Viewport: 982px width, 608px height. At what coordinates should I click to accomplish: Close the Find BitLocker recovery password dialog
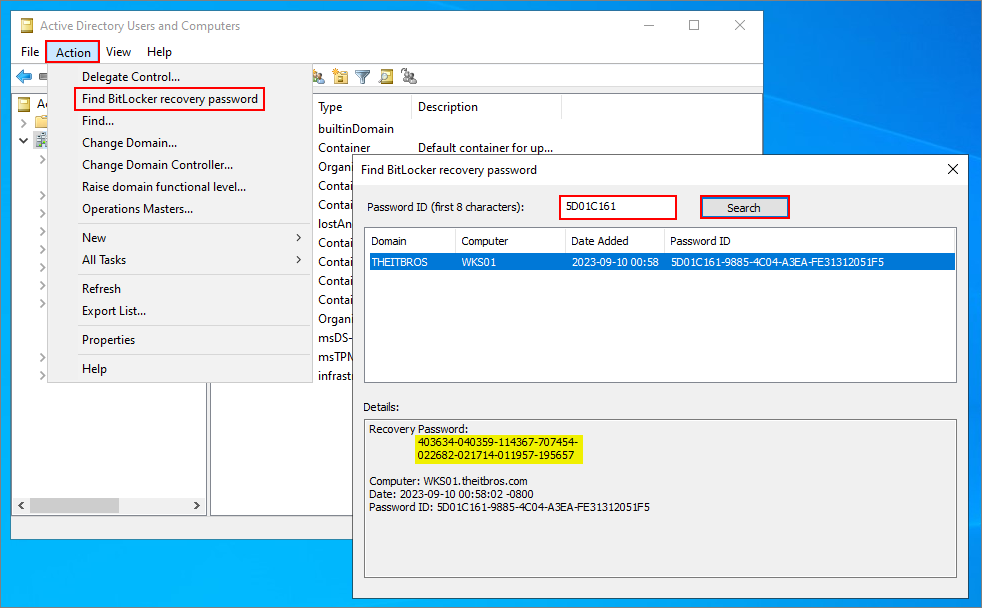pos(953,169)
